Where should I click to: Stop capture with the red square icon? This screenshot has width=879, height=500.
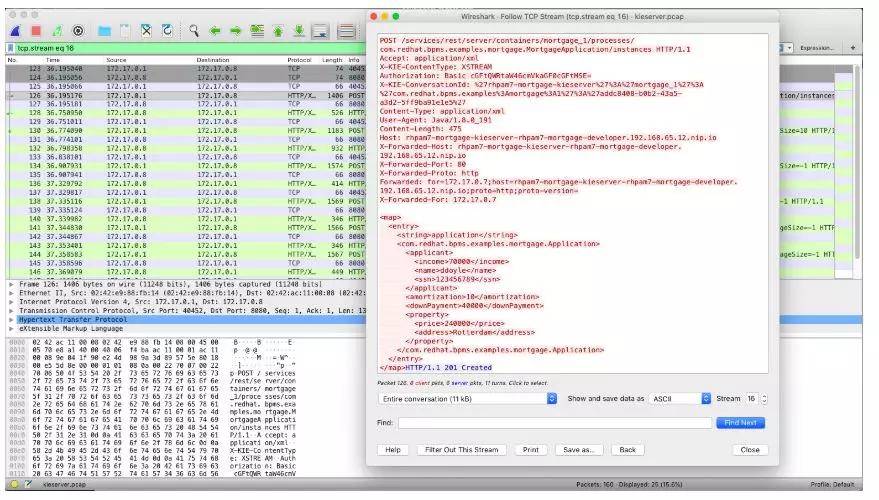(36, 31)
